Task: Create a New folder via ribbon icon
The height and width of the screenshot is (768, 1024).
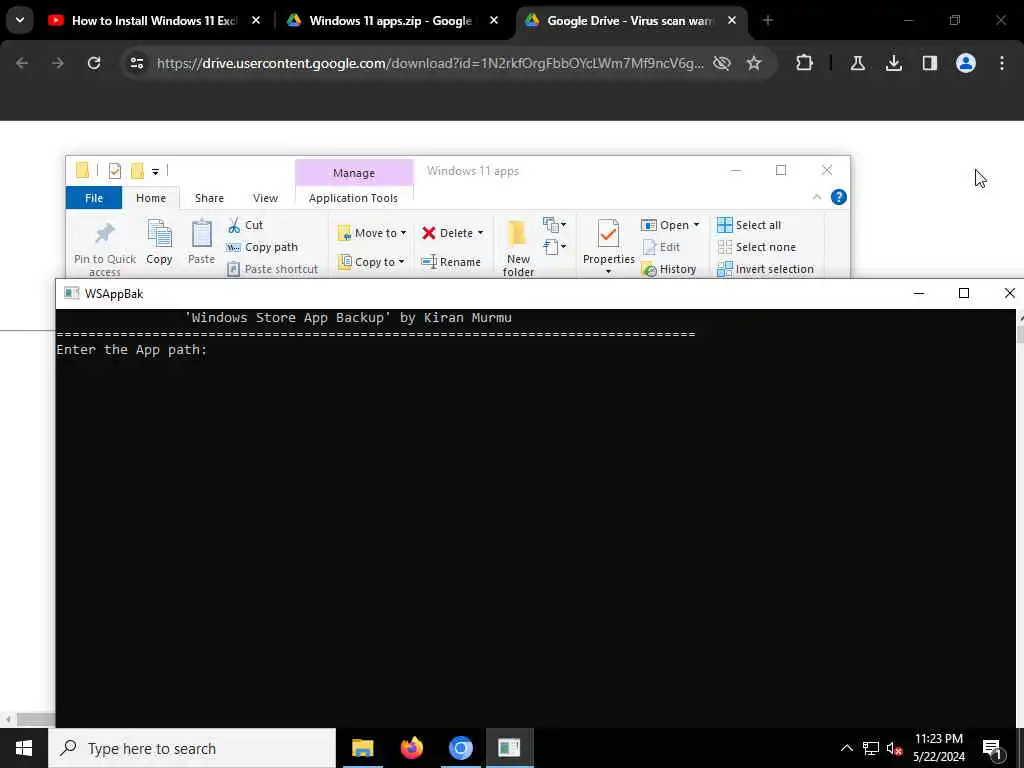Action: coord(517,235)
